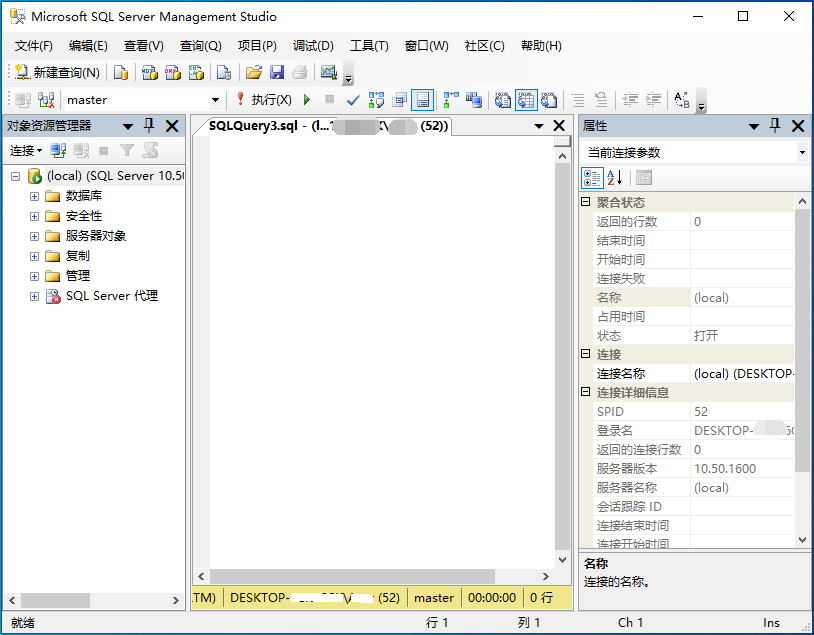Expand the 安全性 folder
This screenshot has height=635, width=814.
[x=34, y=216]
